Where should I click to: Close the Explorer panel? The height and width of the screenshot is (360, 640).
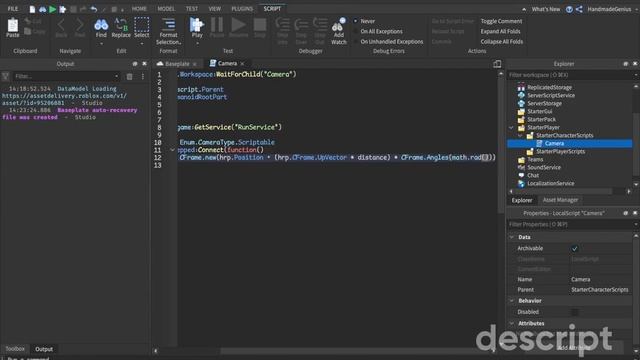635,64
